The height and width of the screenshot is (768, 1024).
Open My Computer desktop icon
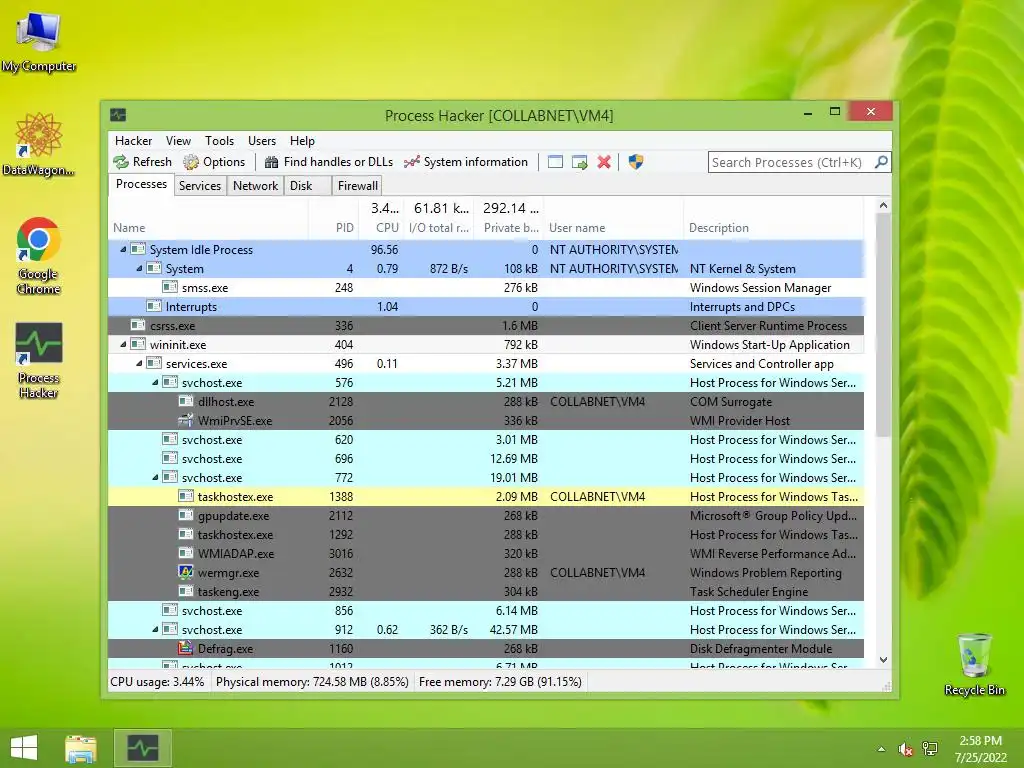[x=39, y=41]
